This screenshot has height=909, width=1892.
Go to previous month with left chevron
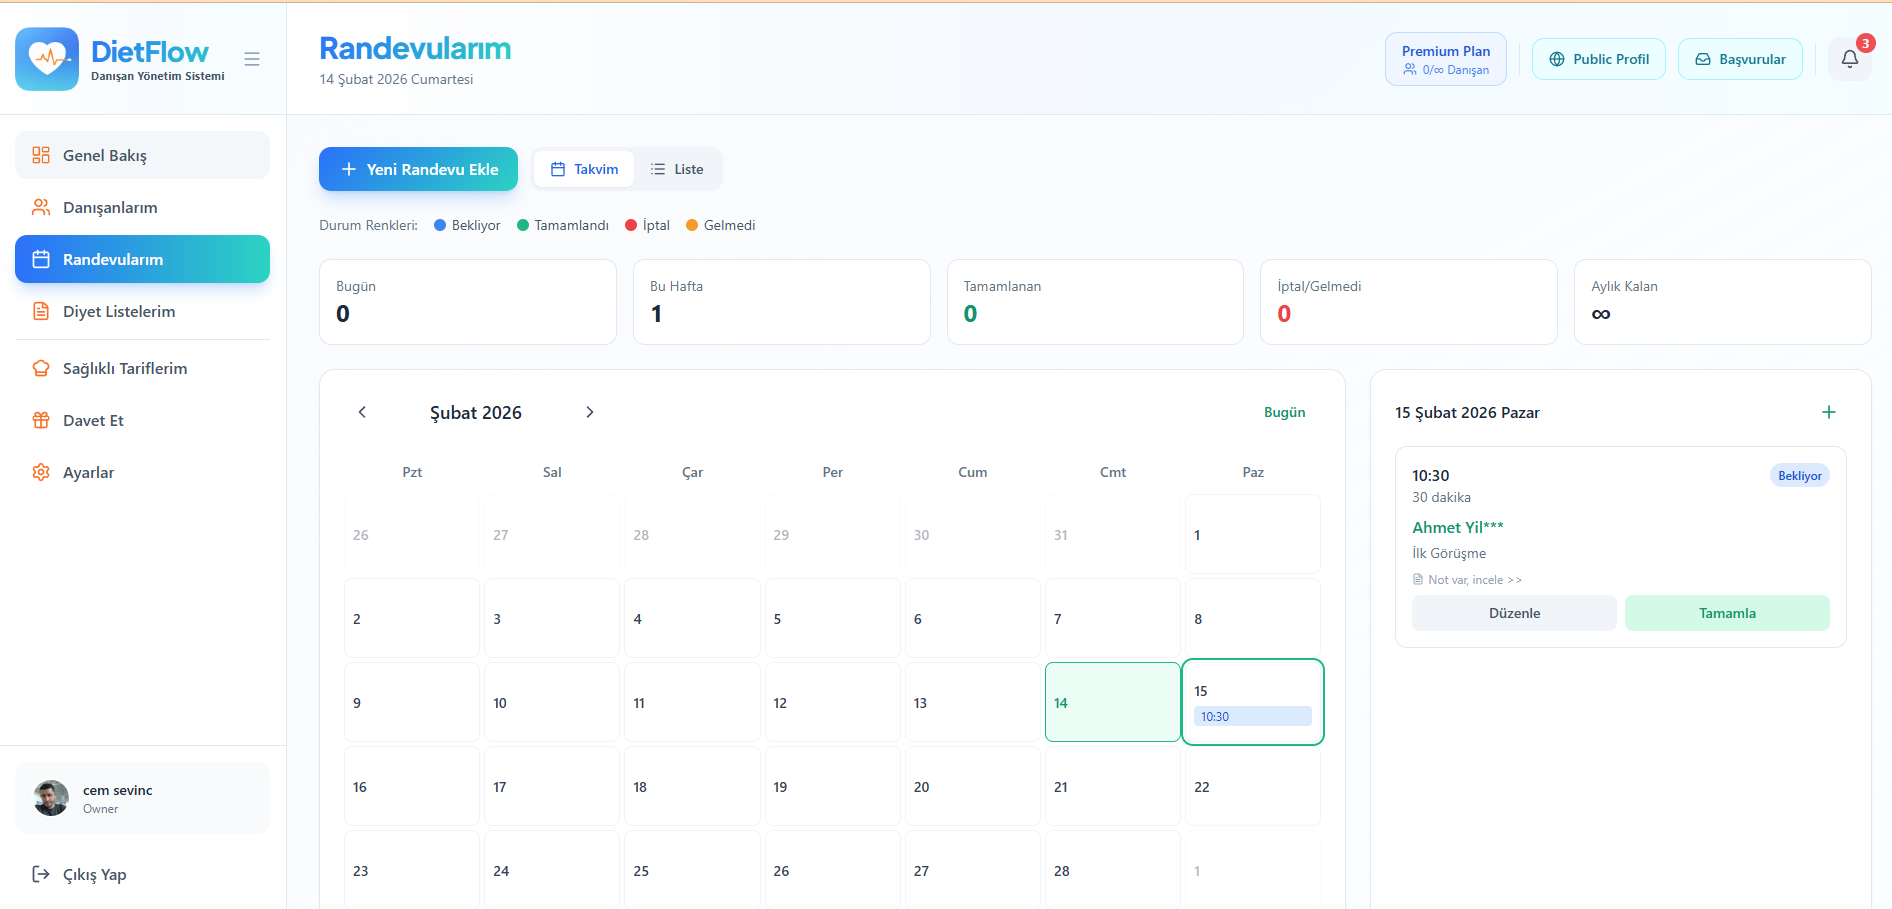point(362,412)
